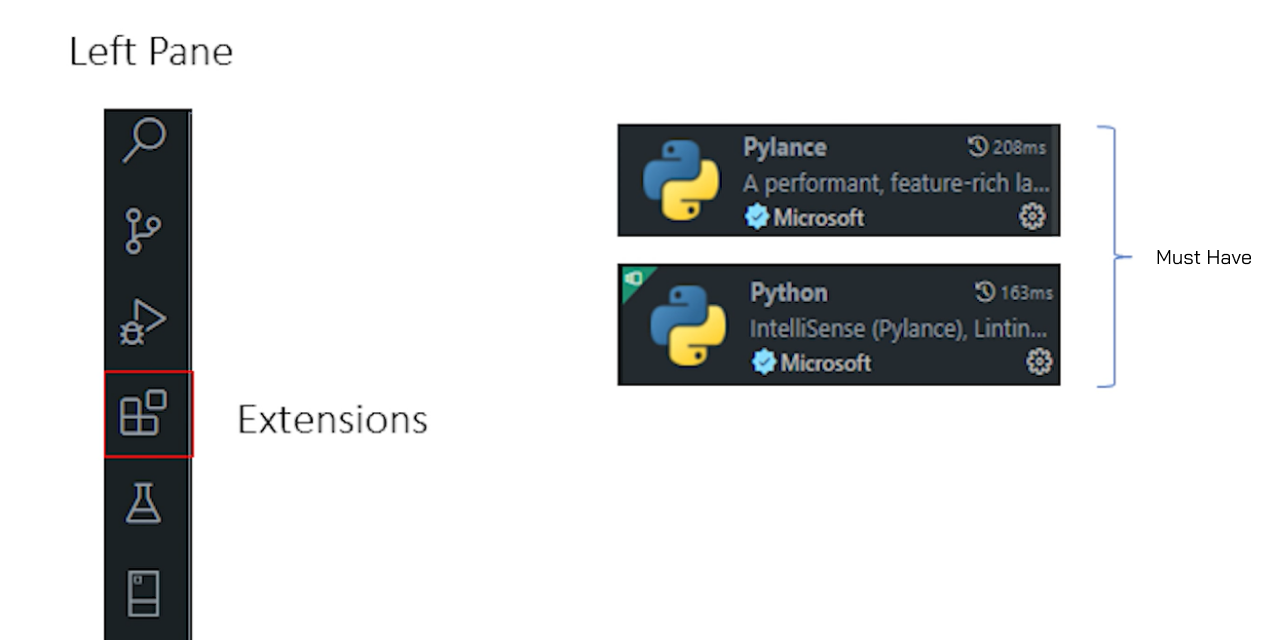Click the Pylance description text
The image size is (1280, 640).
896,184
